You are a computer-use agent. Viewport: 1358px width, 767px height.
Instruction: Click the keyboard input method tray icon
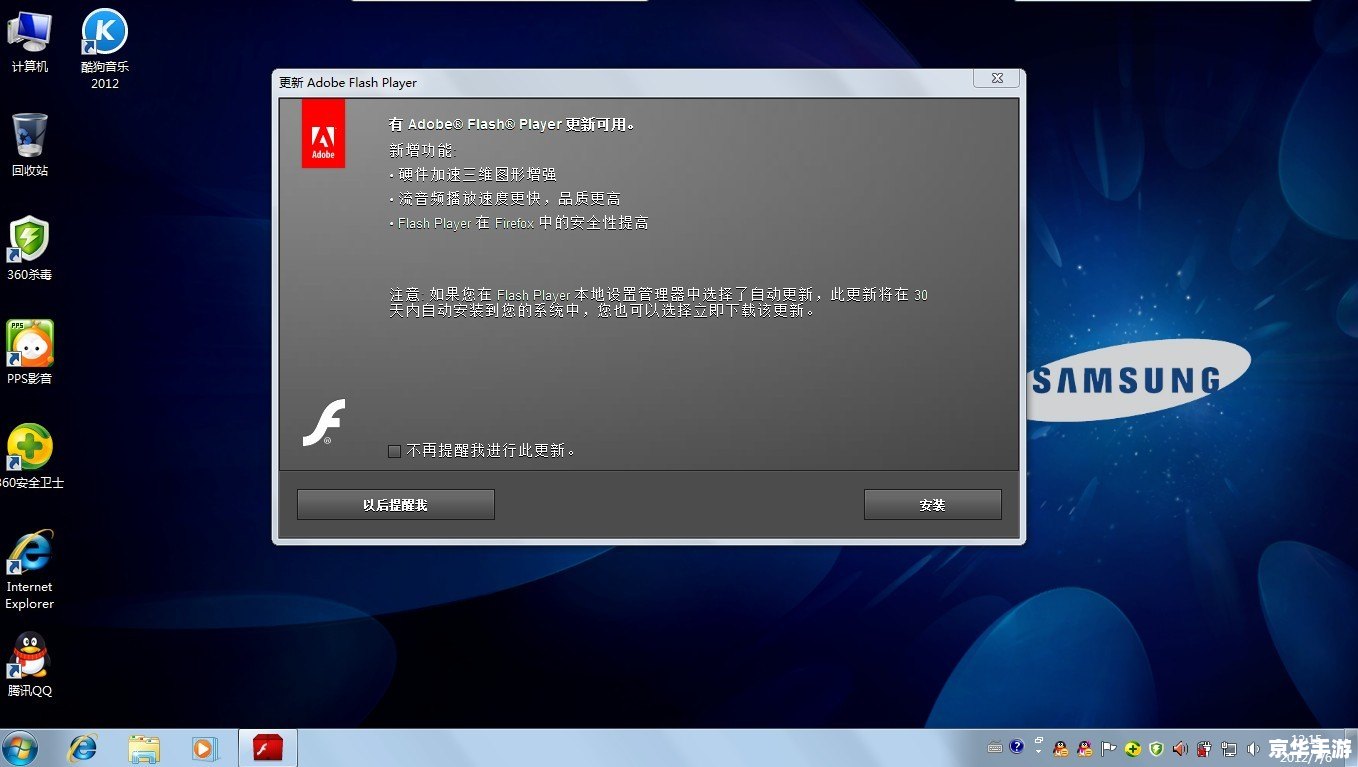click(995, 748)
